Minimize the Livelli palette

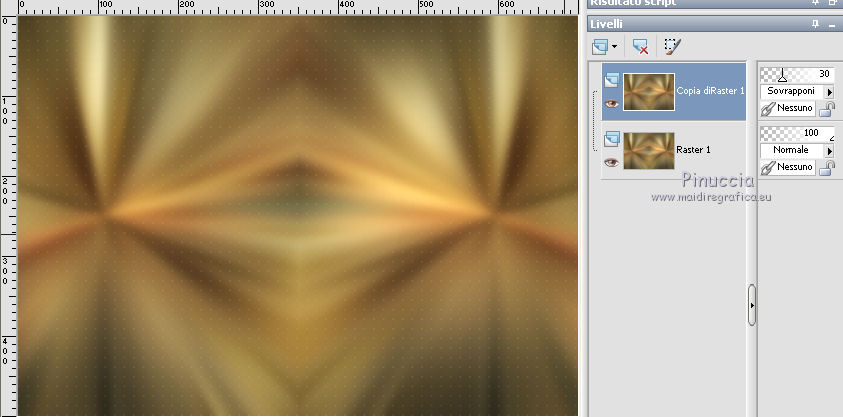point(832,25)
